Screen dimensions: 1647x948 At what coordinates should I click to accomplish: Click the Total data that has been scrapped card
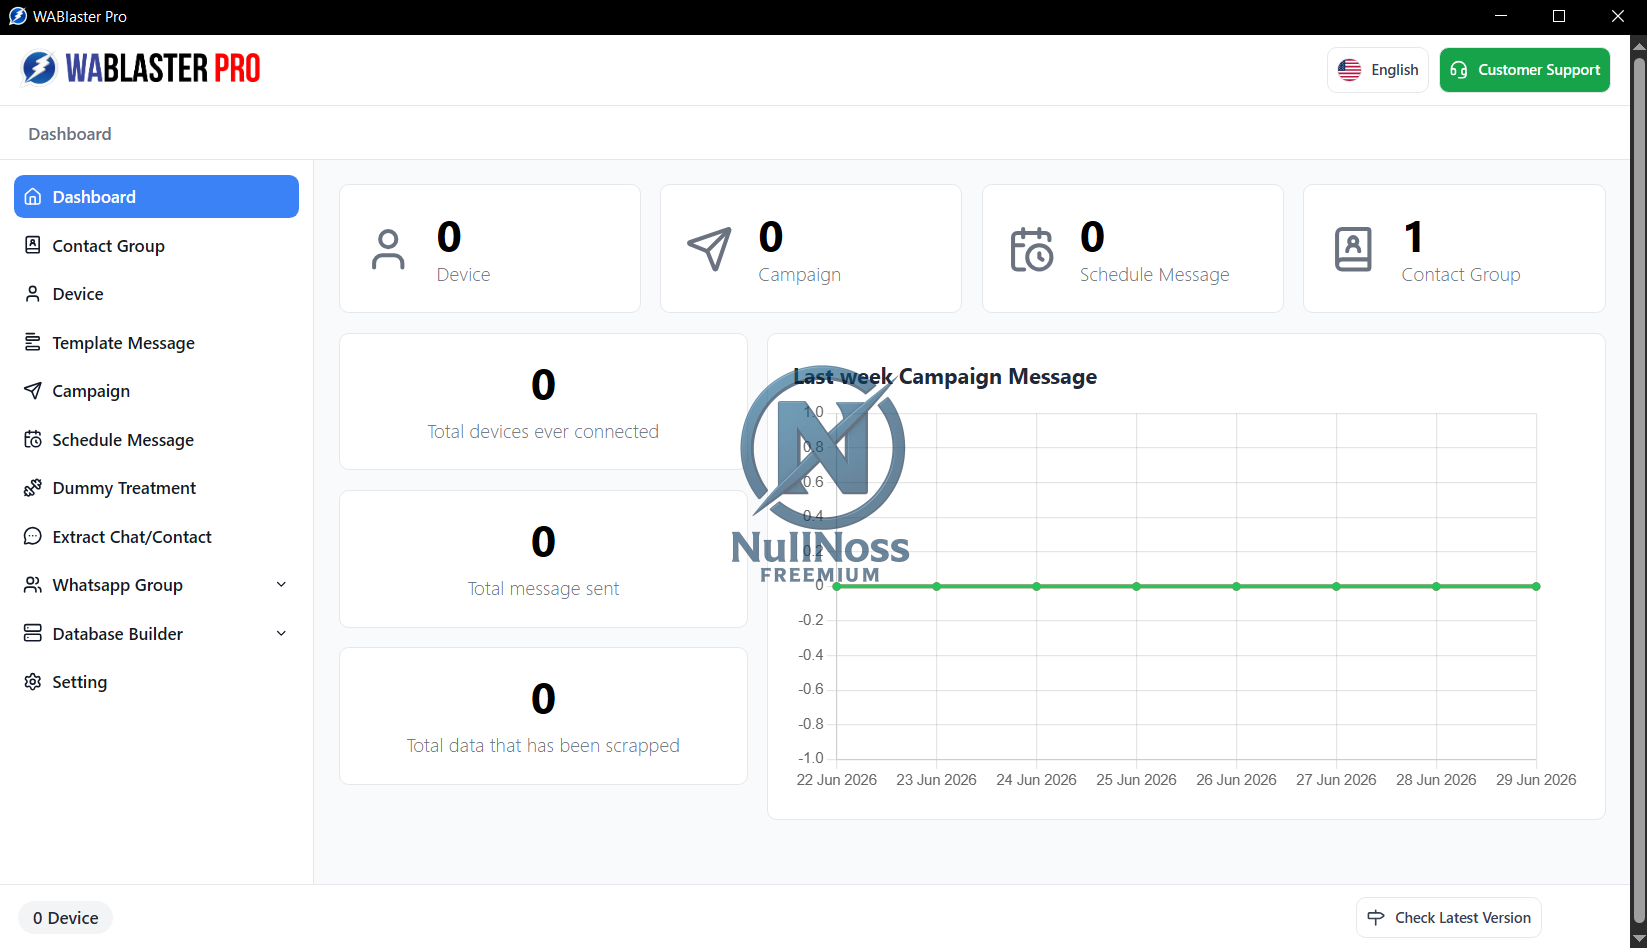[543, 716]
